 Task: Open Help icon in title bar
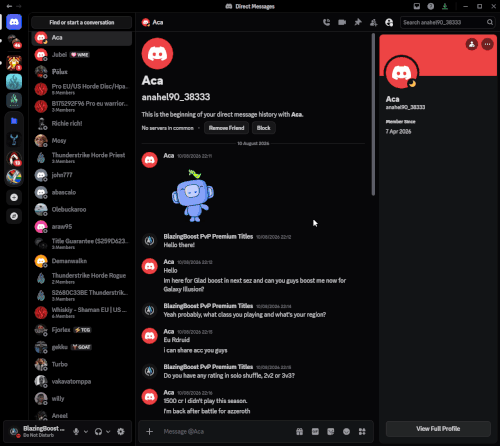tap(431, 6)
